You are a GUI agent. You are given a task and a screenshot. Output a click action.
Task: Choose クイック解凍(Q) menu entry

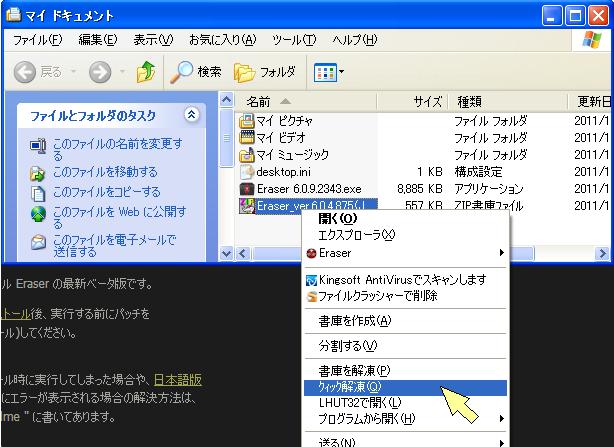(406, 387)
